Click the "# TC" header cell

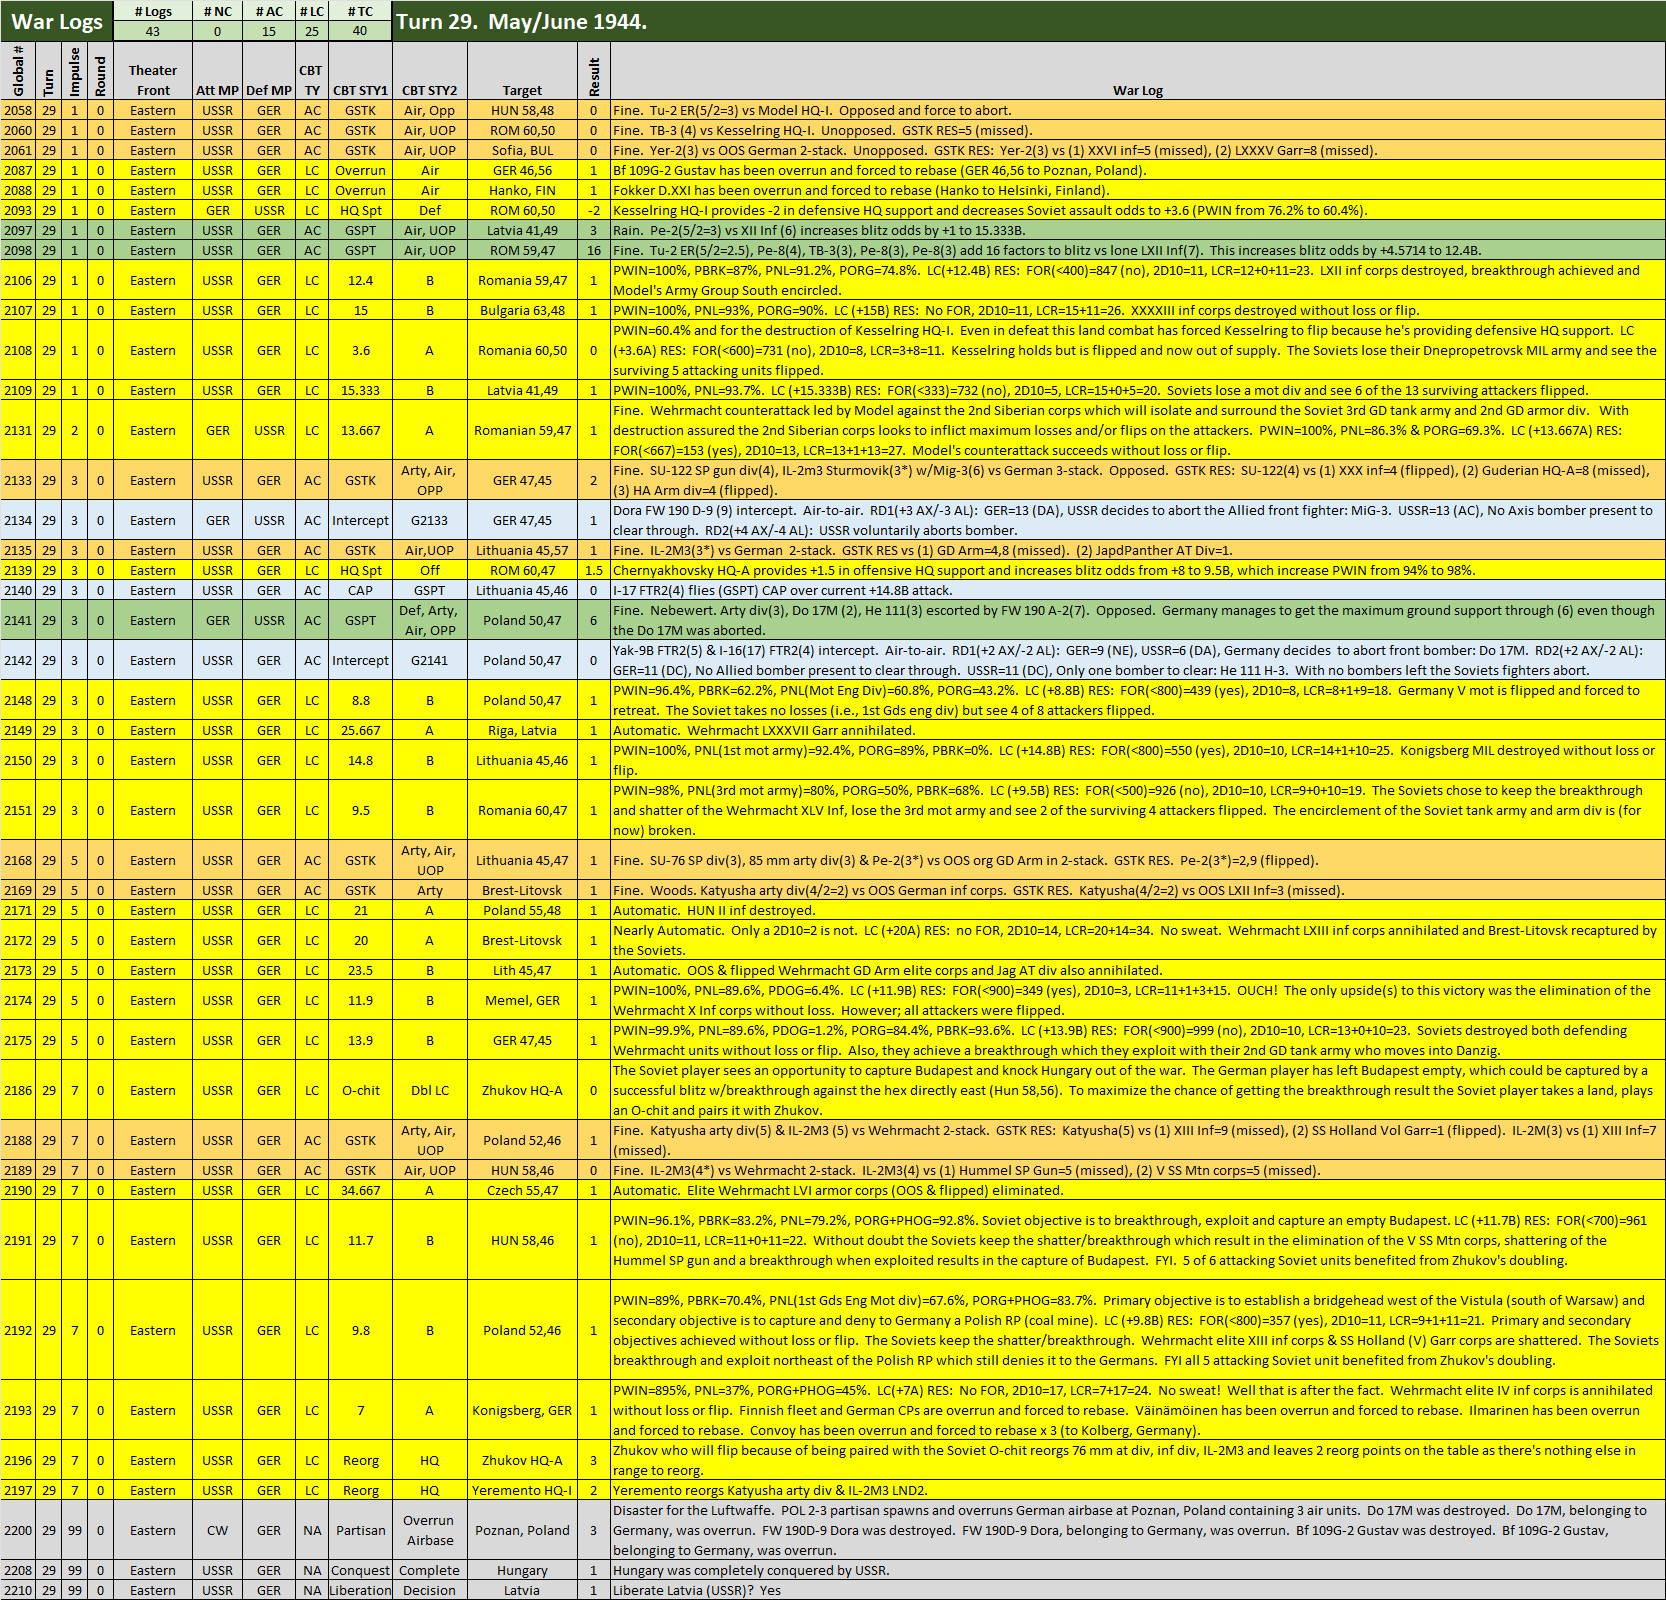(360, 11)
